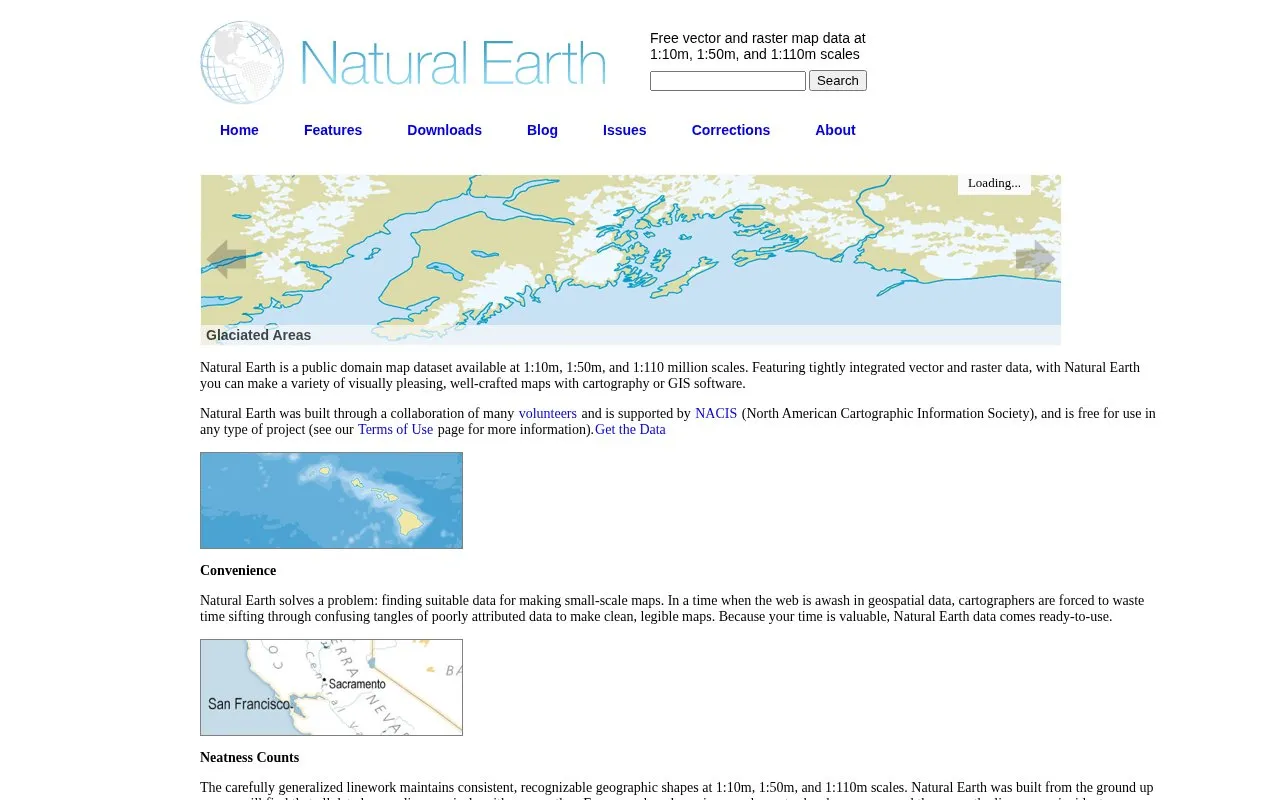Go to the Downloads page
The image size is (1280, 800).
(x=444, y=130)
